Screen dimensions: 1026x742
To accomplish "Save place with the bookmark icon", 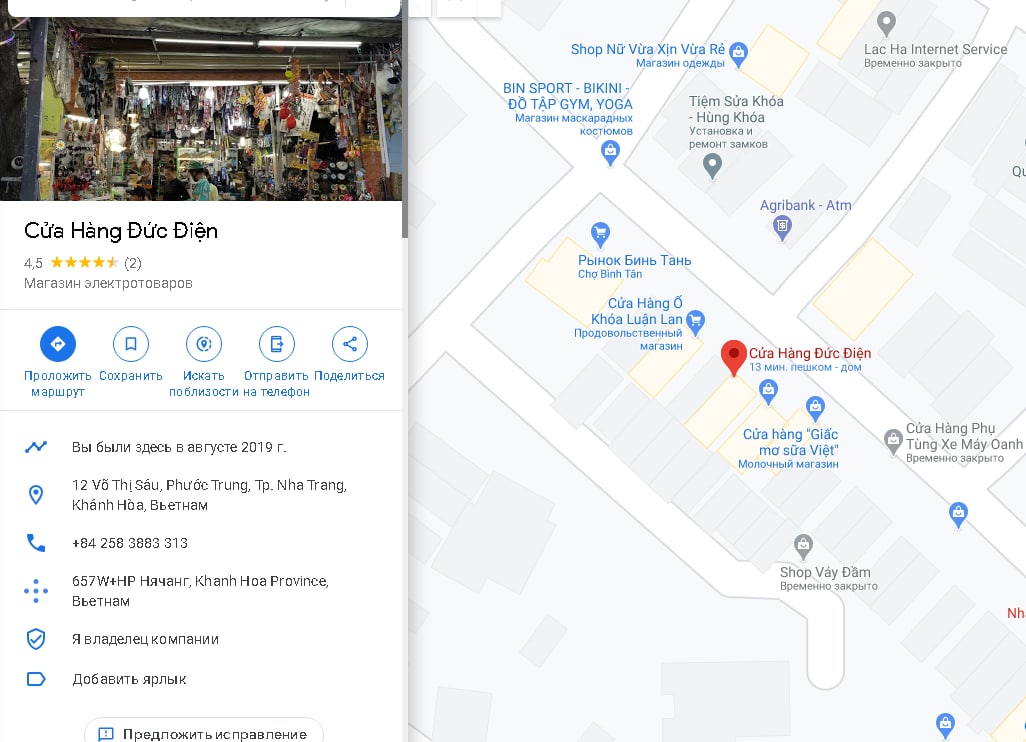I will [x=131, y=344].
